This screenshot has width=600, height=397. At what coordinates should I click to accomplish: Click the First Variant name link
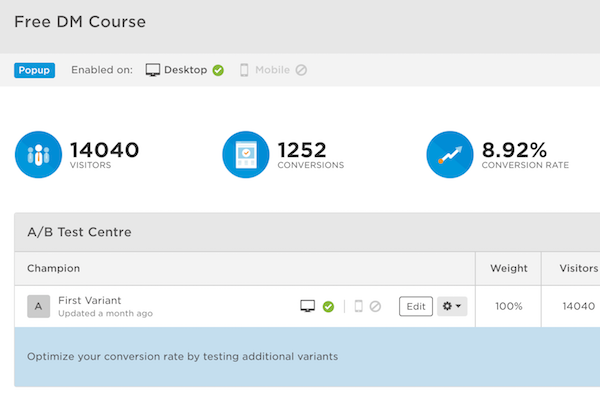[90, 301]
